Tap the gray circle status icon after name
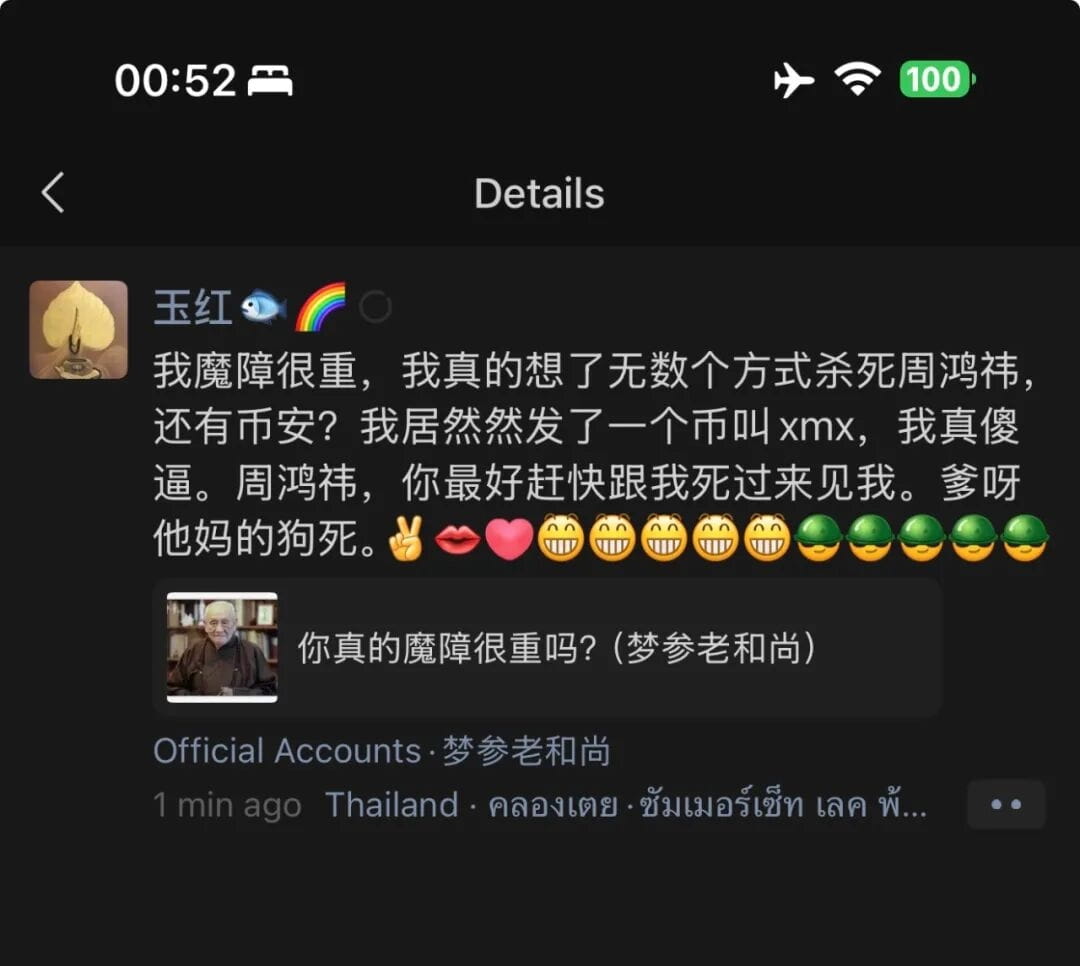1080x966 pixels. 375,307
